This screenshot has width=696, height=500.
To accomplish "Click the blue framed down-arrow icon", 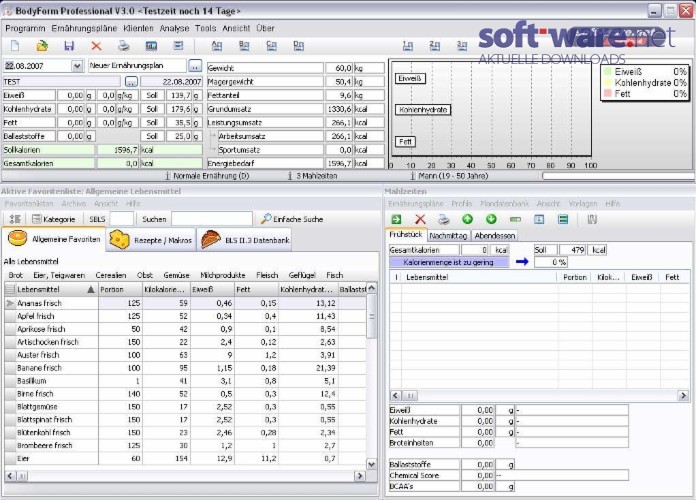I will tap(539, 219).
